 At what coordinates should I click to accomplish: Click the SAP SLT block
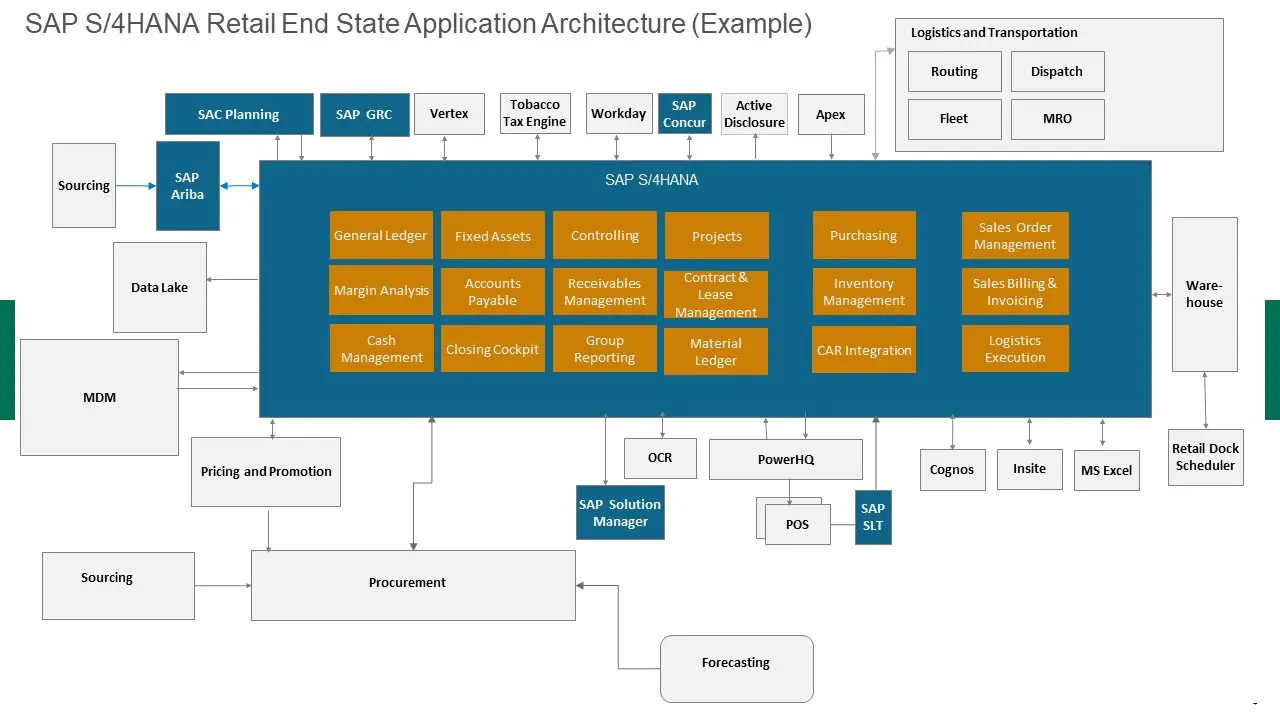click(873, 517)
